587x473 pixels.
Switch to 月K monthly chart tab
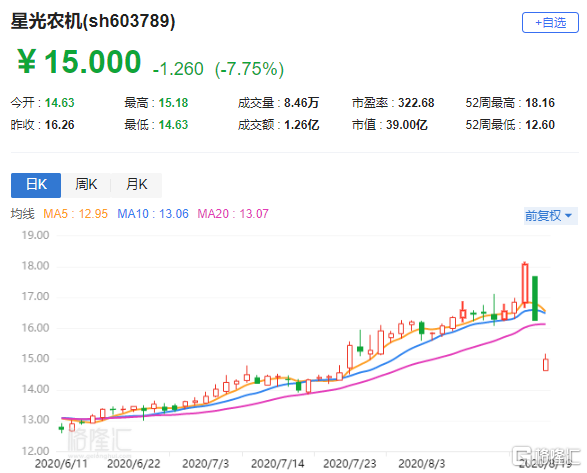137,185
